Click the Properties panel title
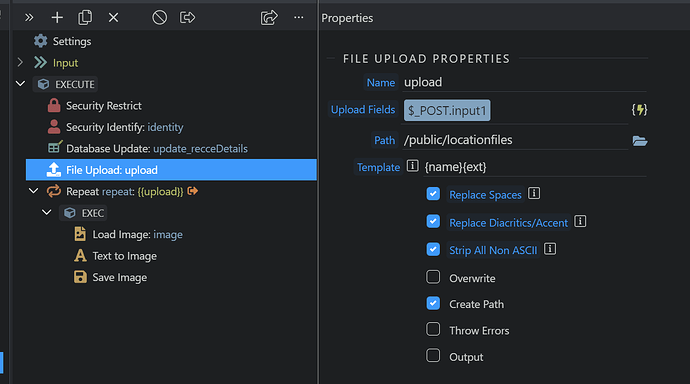Screen dimensions: 690x384 pos(347,18)
